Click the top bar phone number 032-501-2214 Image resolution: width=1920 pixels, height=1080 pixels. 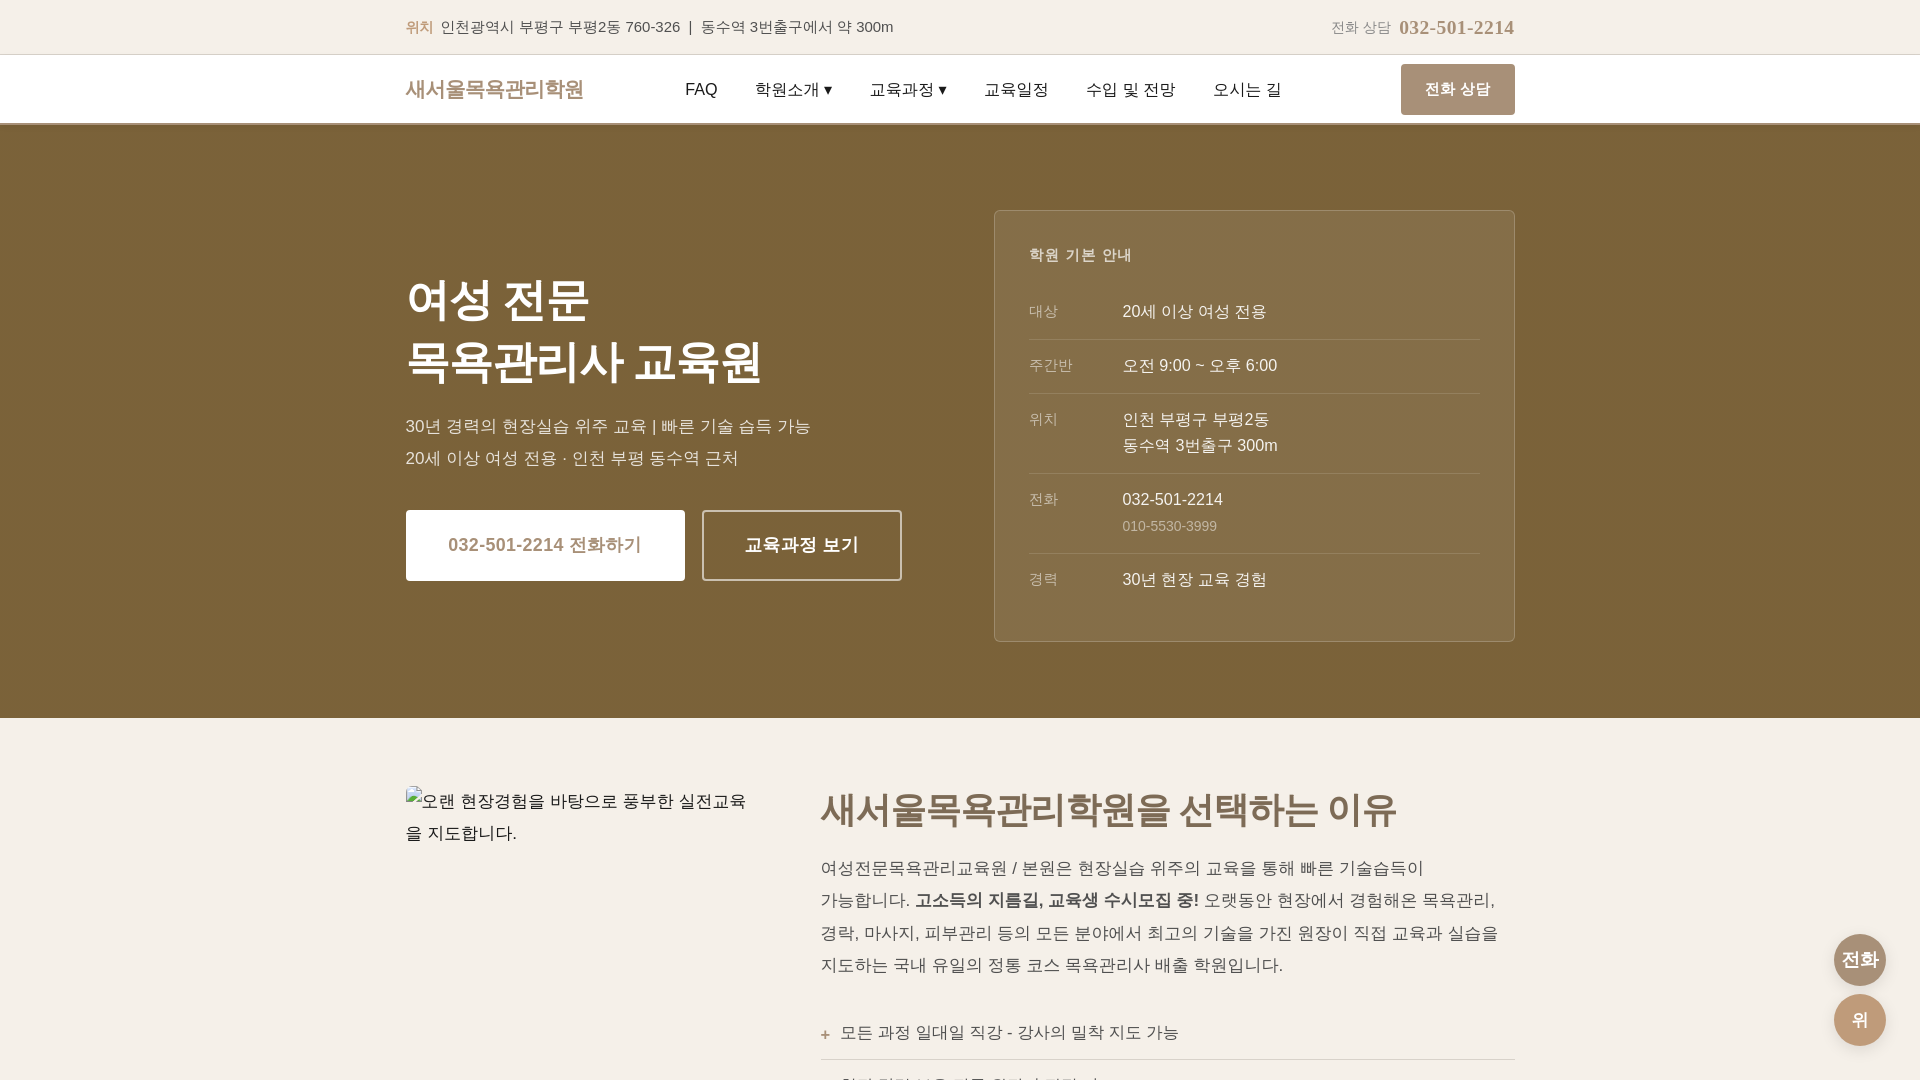tap(1456, 28)
